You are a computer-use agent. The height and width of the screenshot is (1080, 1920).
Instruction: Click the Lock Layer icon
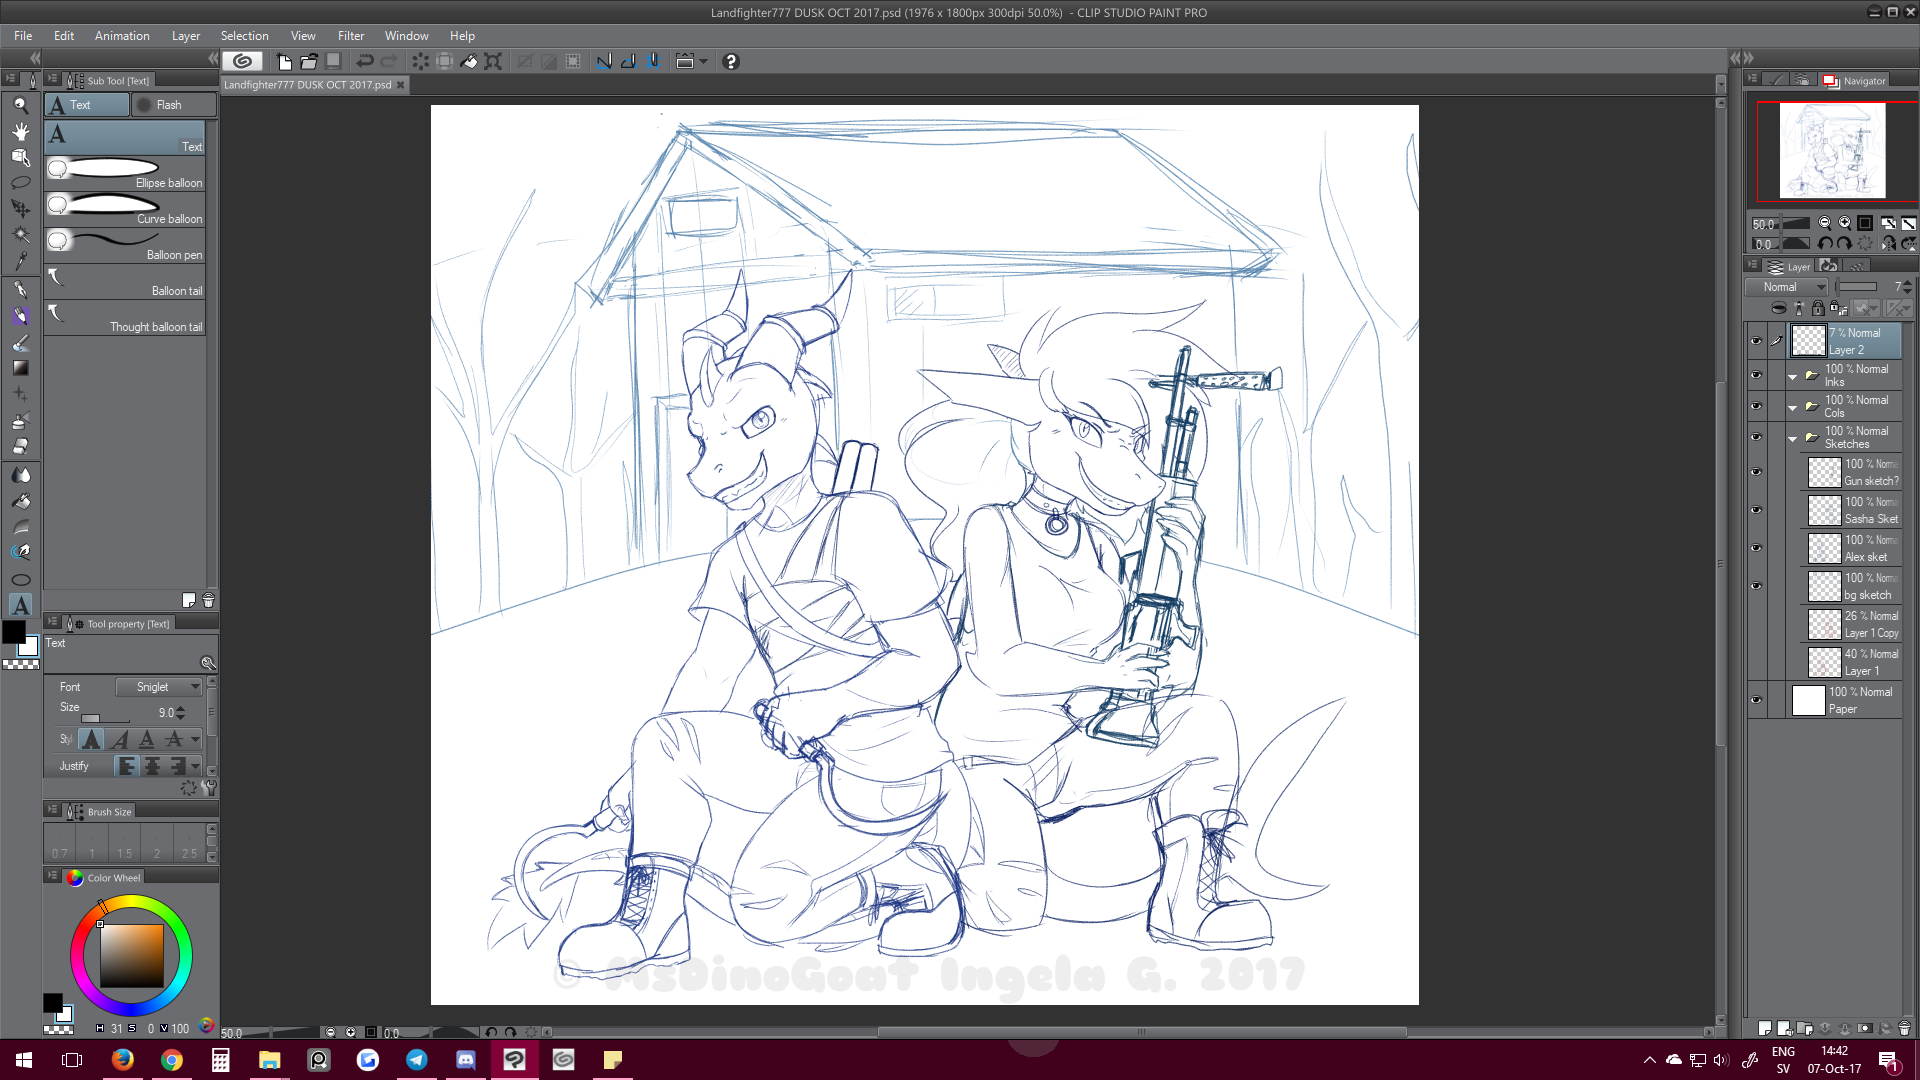1818,309
